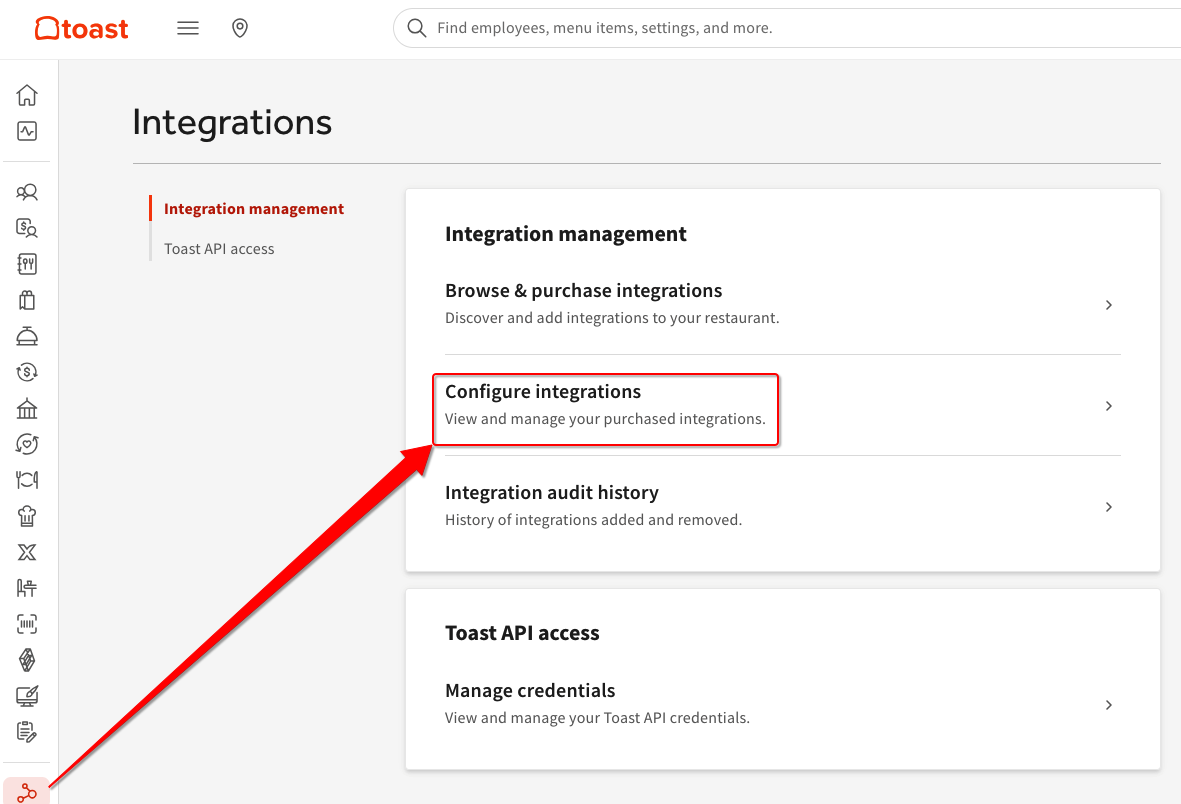Click the integrations share-node icon

(27, 793)
